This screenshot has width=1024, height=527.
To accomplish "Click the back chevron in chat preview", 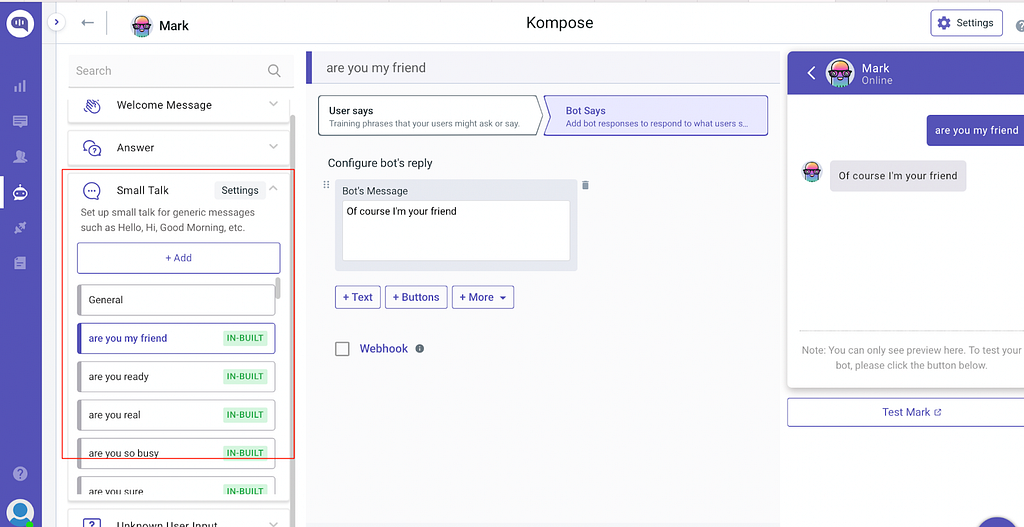I will [812, 72].
